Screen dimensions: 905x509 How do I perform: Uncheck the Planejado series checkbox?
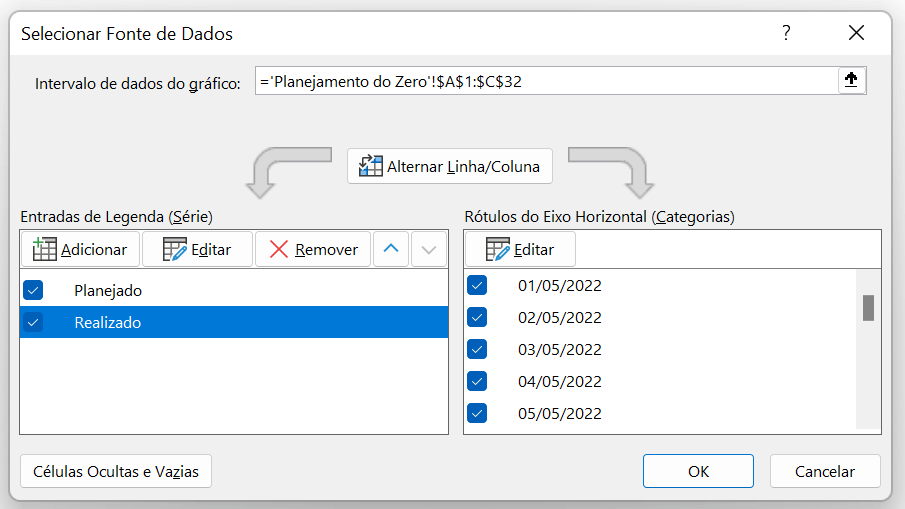(x=34, y=290)
